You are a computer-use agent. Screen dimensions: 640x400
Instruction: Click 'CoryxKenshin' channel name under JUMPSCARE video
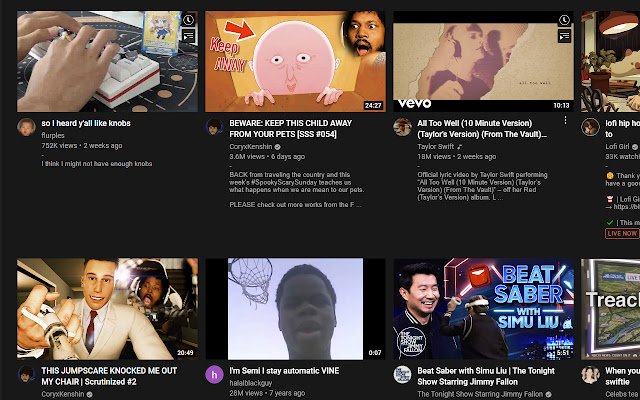click(62, 394)
